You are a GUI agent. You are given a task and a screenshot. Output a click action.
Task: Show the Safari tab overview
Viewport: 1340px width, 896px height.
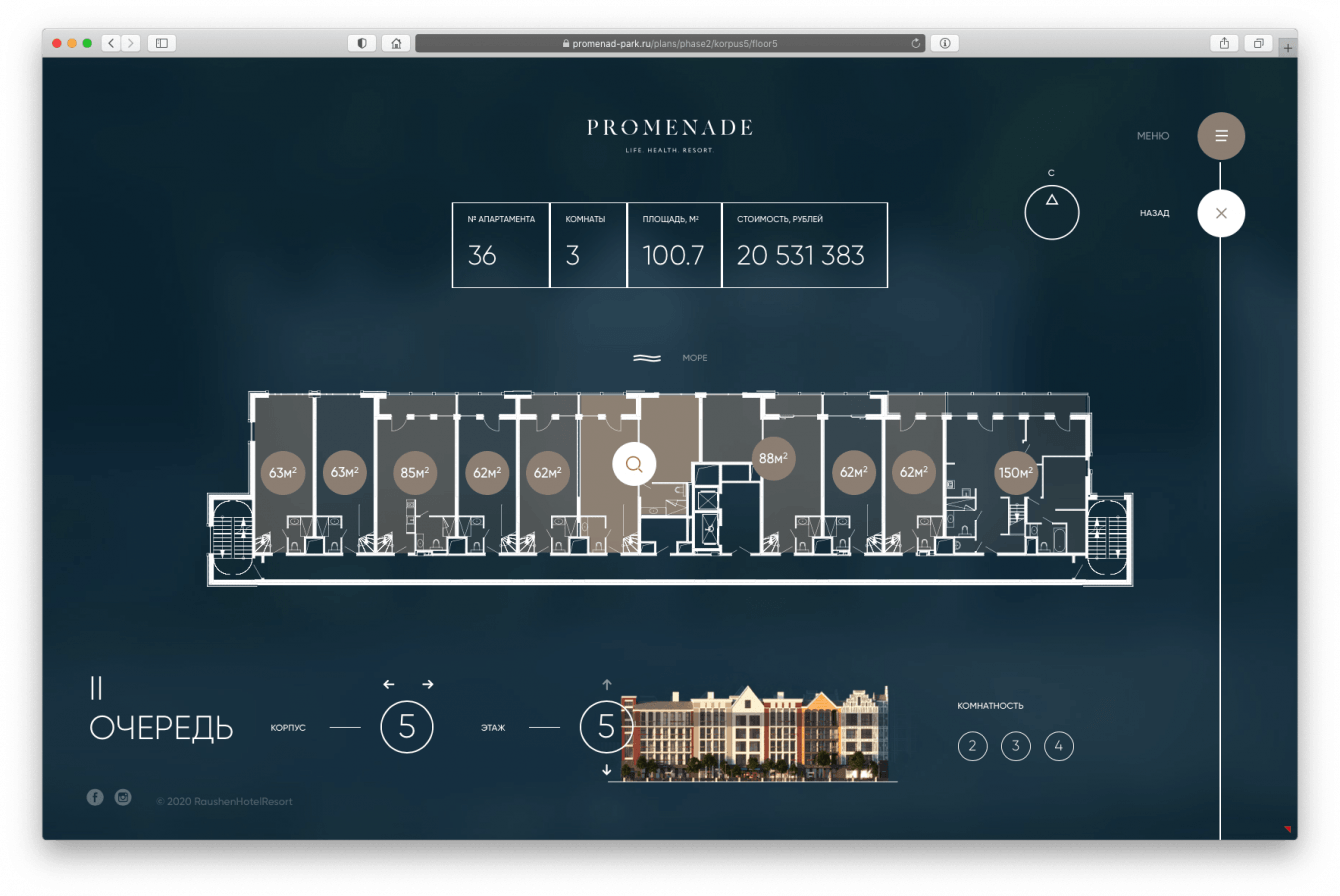click(1258, 43)
